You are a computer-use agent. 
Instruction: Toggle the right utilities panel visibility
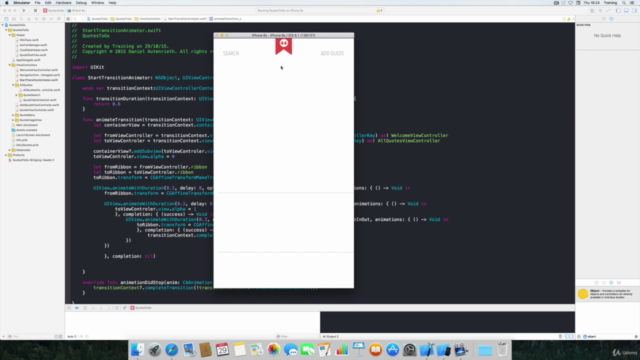coord(634,11)
